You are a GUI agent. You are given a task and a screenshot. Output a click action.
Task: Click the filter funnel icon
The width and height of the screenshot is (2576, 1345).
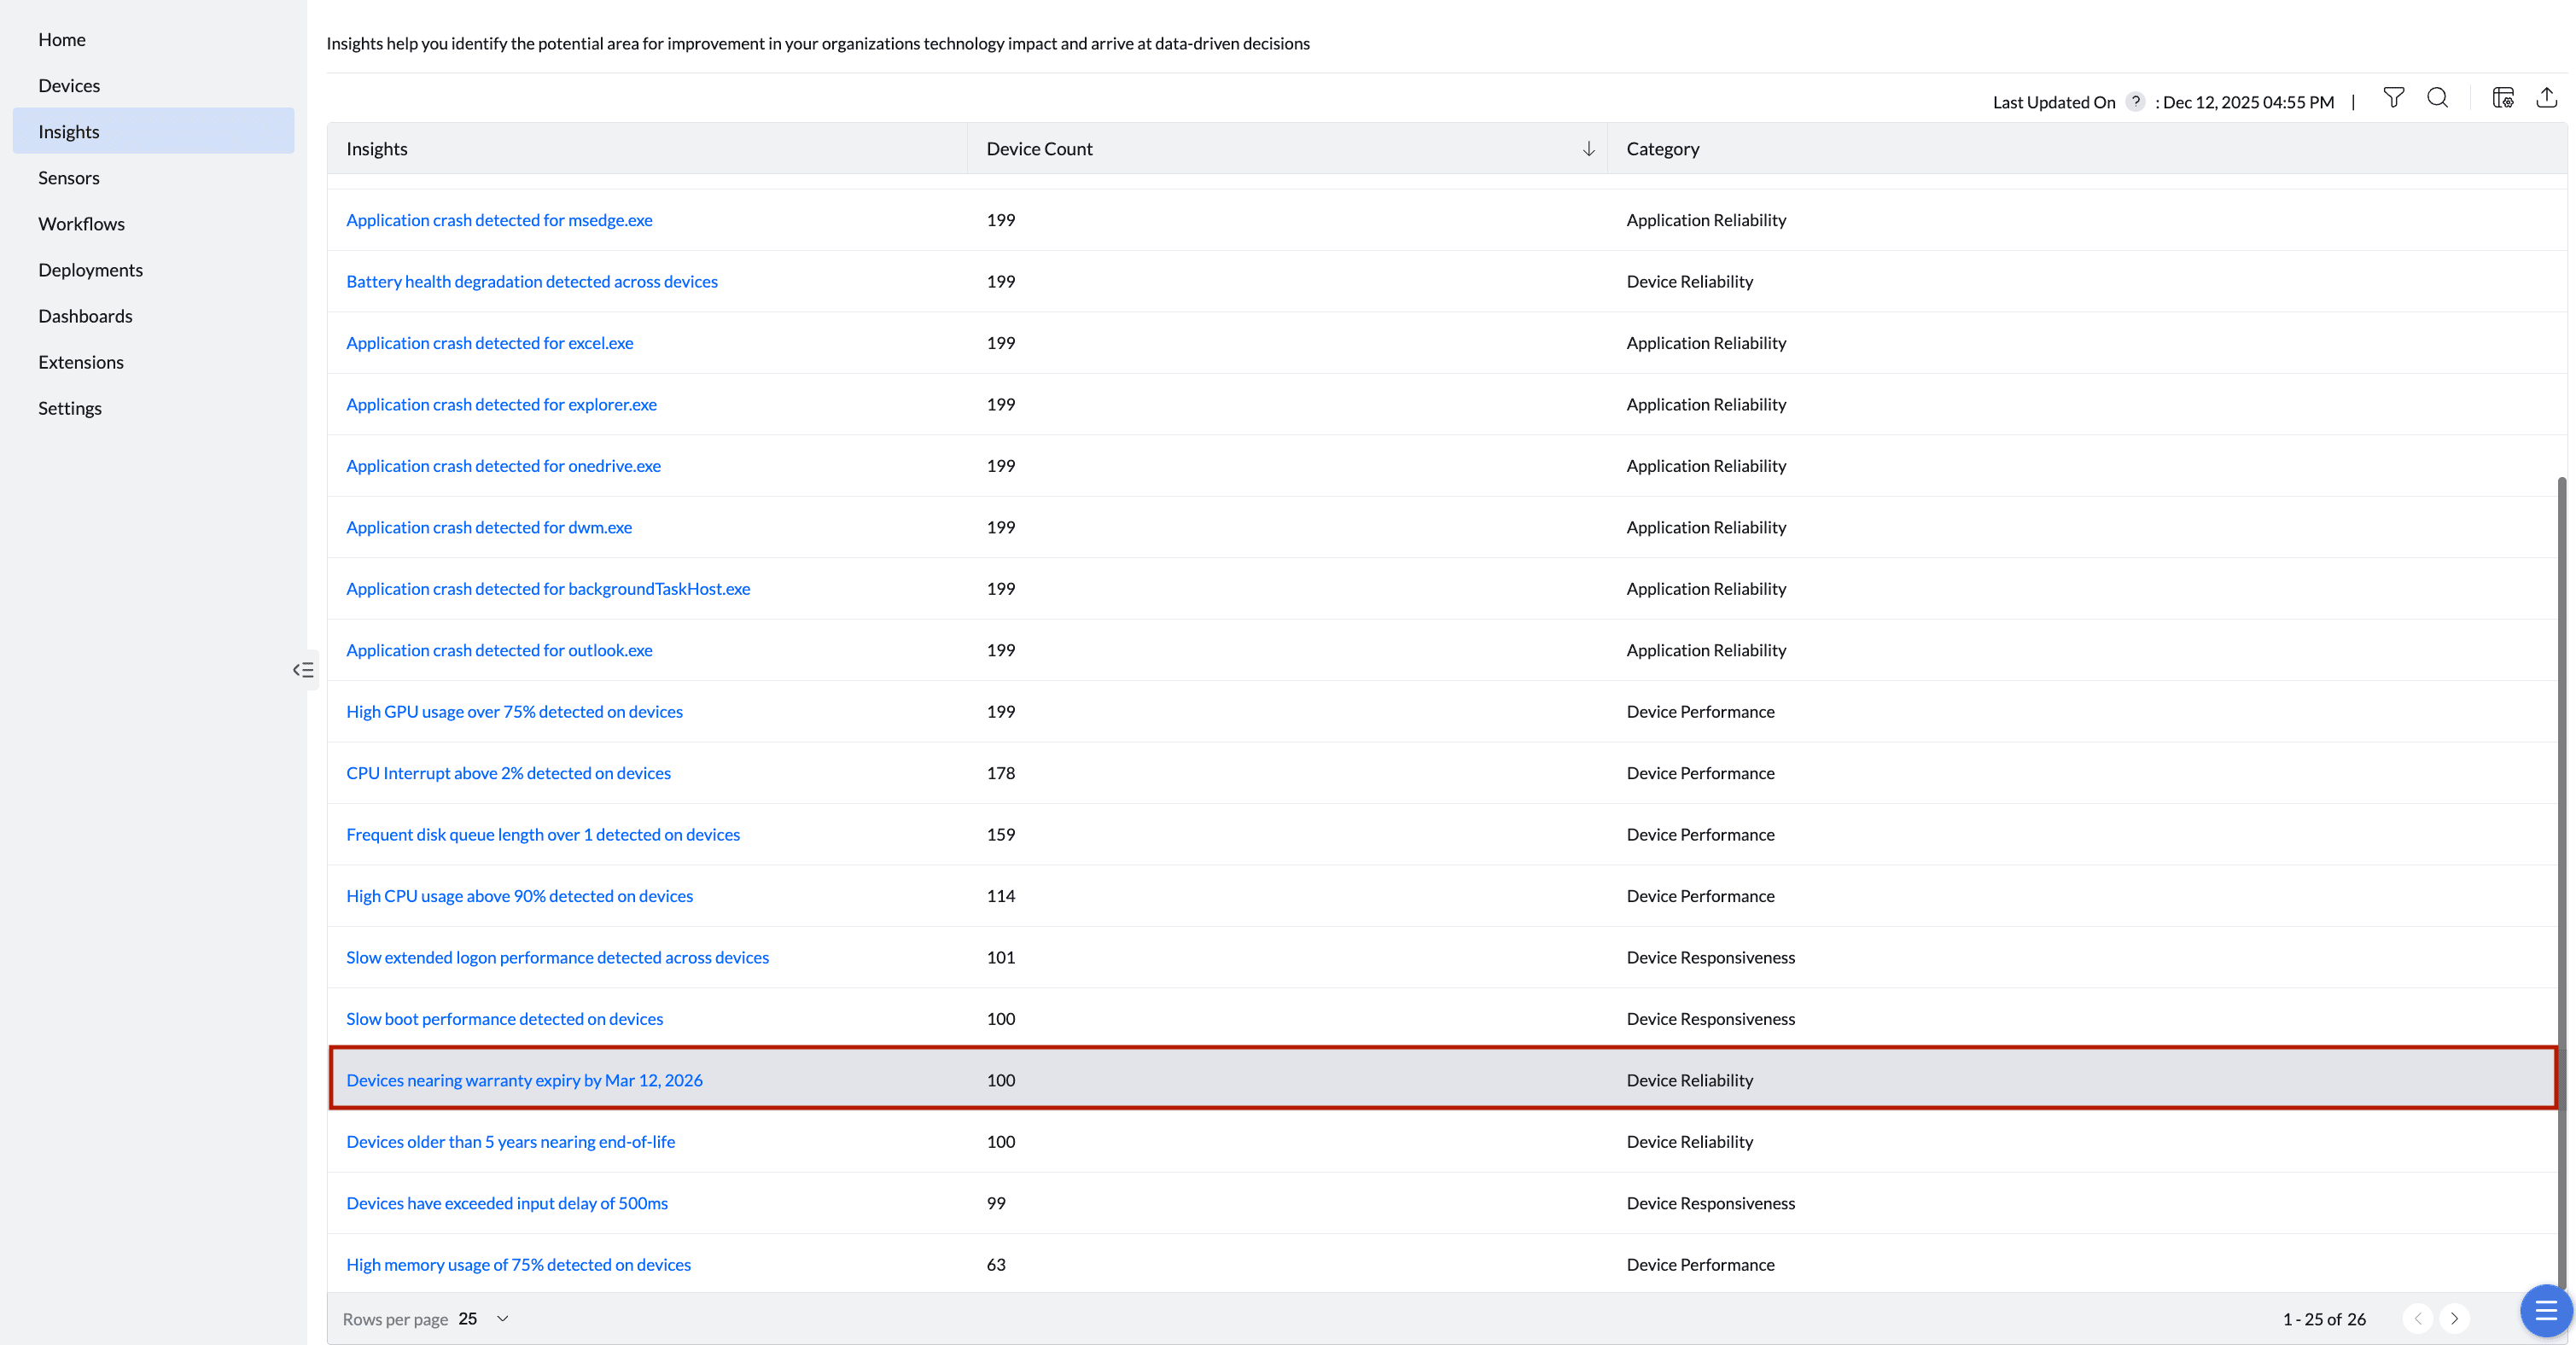tap(2393, 98)
